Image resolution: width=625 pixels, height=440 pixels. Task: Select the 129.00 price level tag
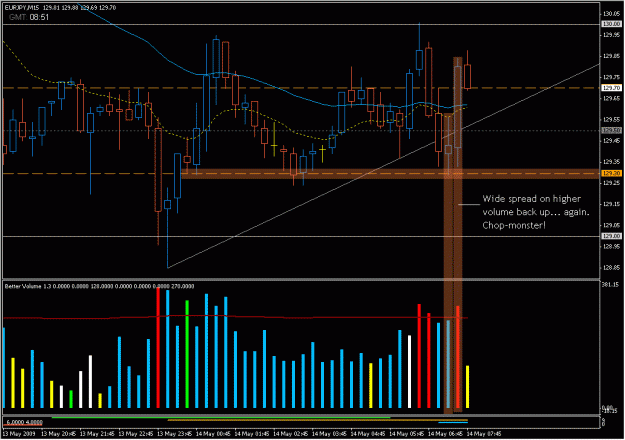611,236
